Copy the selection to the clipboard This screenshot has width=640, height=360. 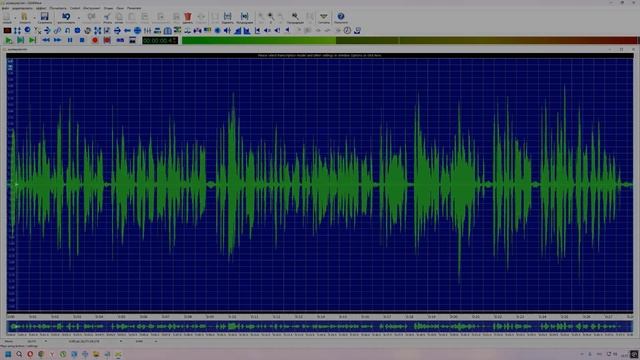[x=119, y=17]
